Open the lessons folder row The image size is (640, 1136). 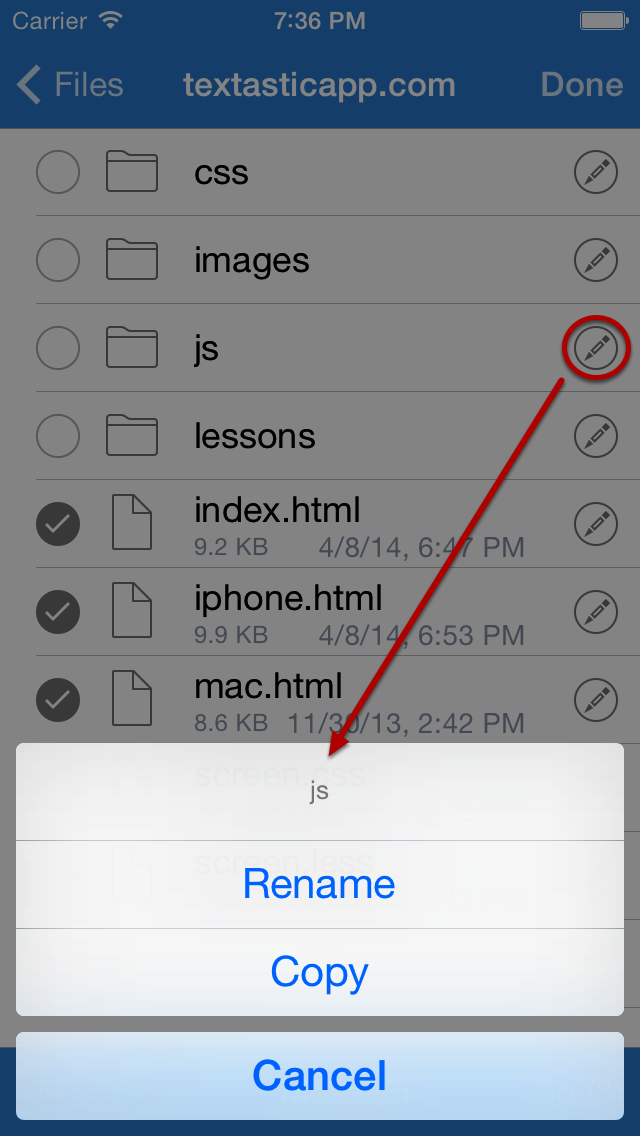click(x=320, y=436)
